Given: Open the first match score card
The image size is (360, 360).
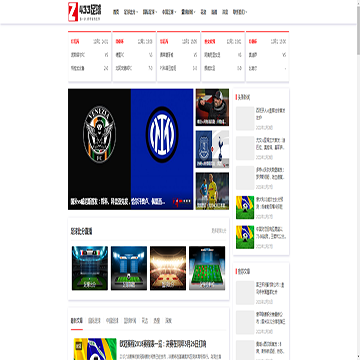Looking at the screenshot, I should 90,56.
